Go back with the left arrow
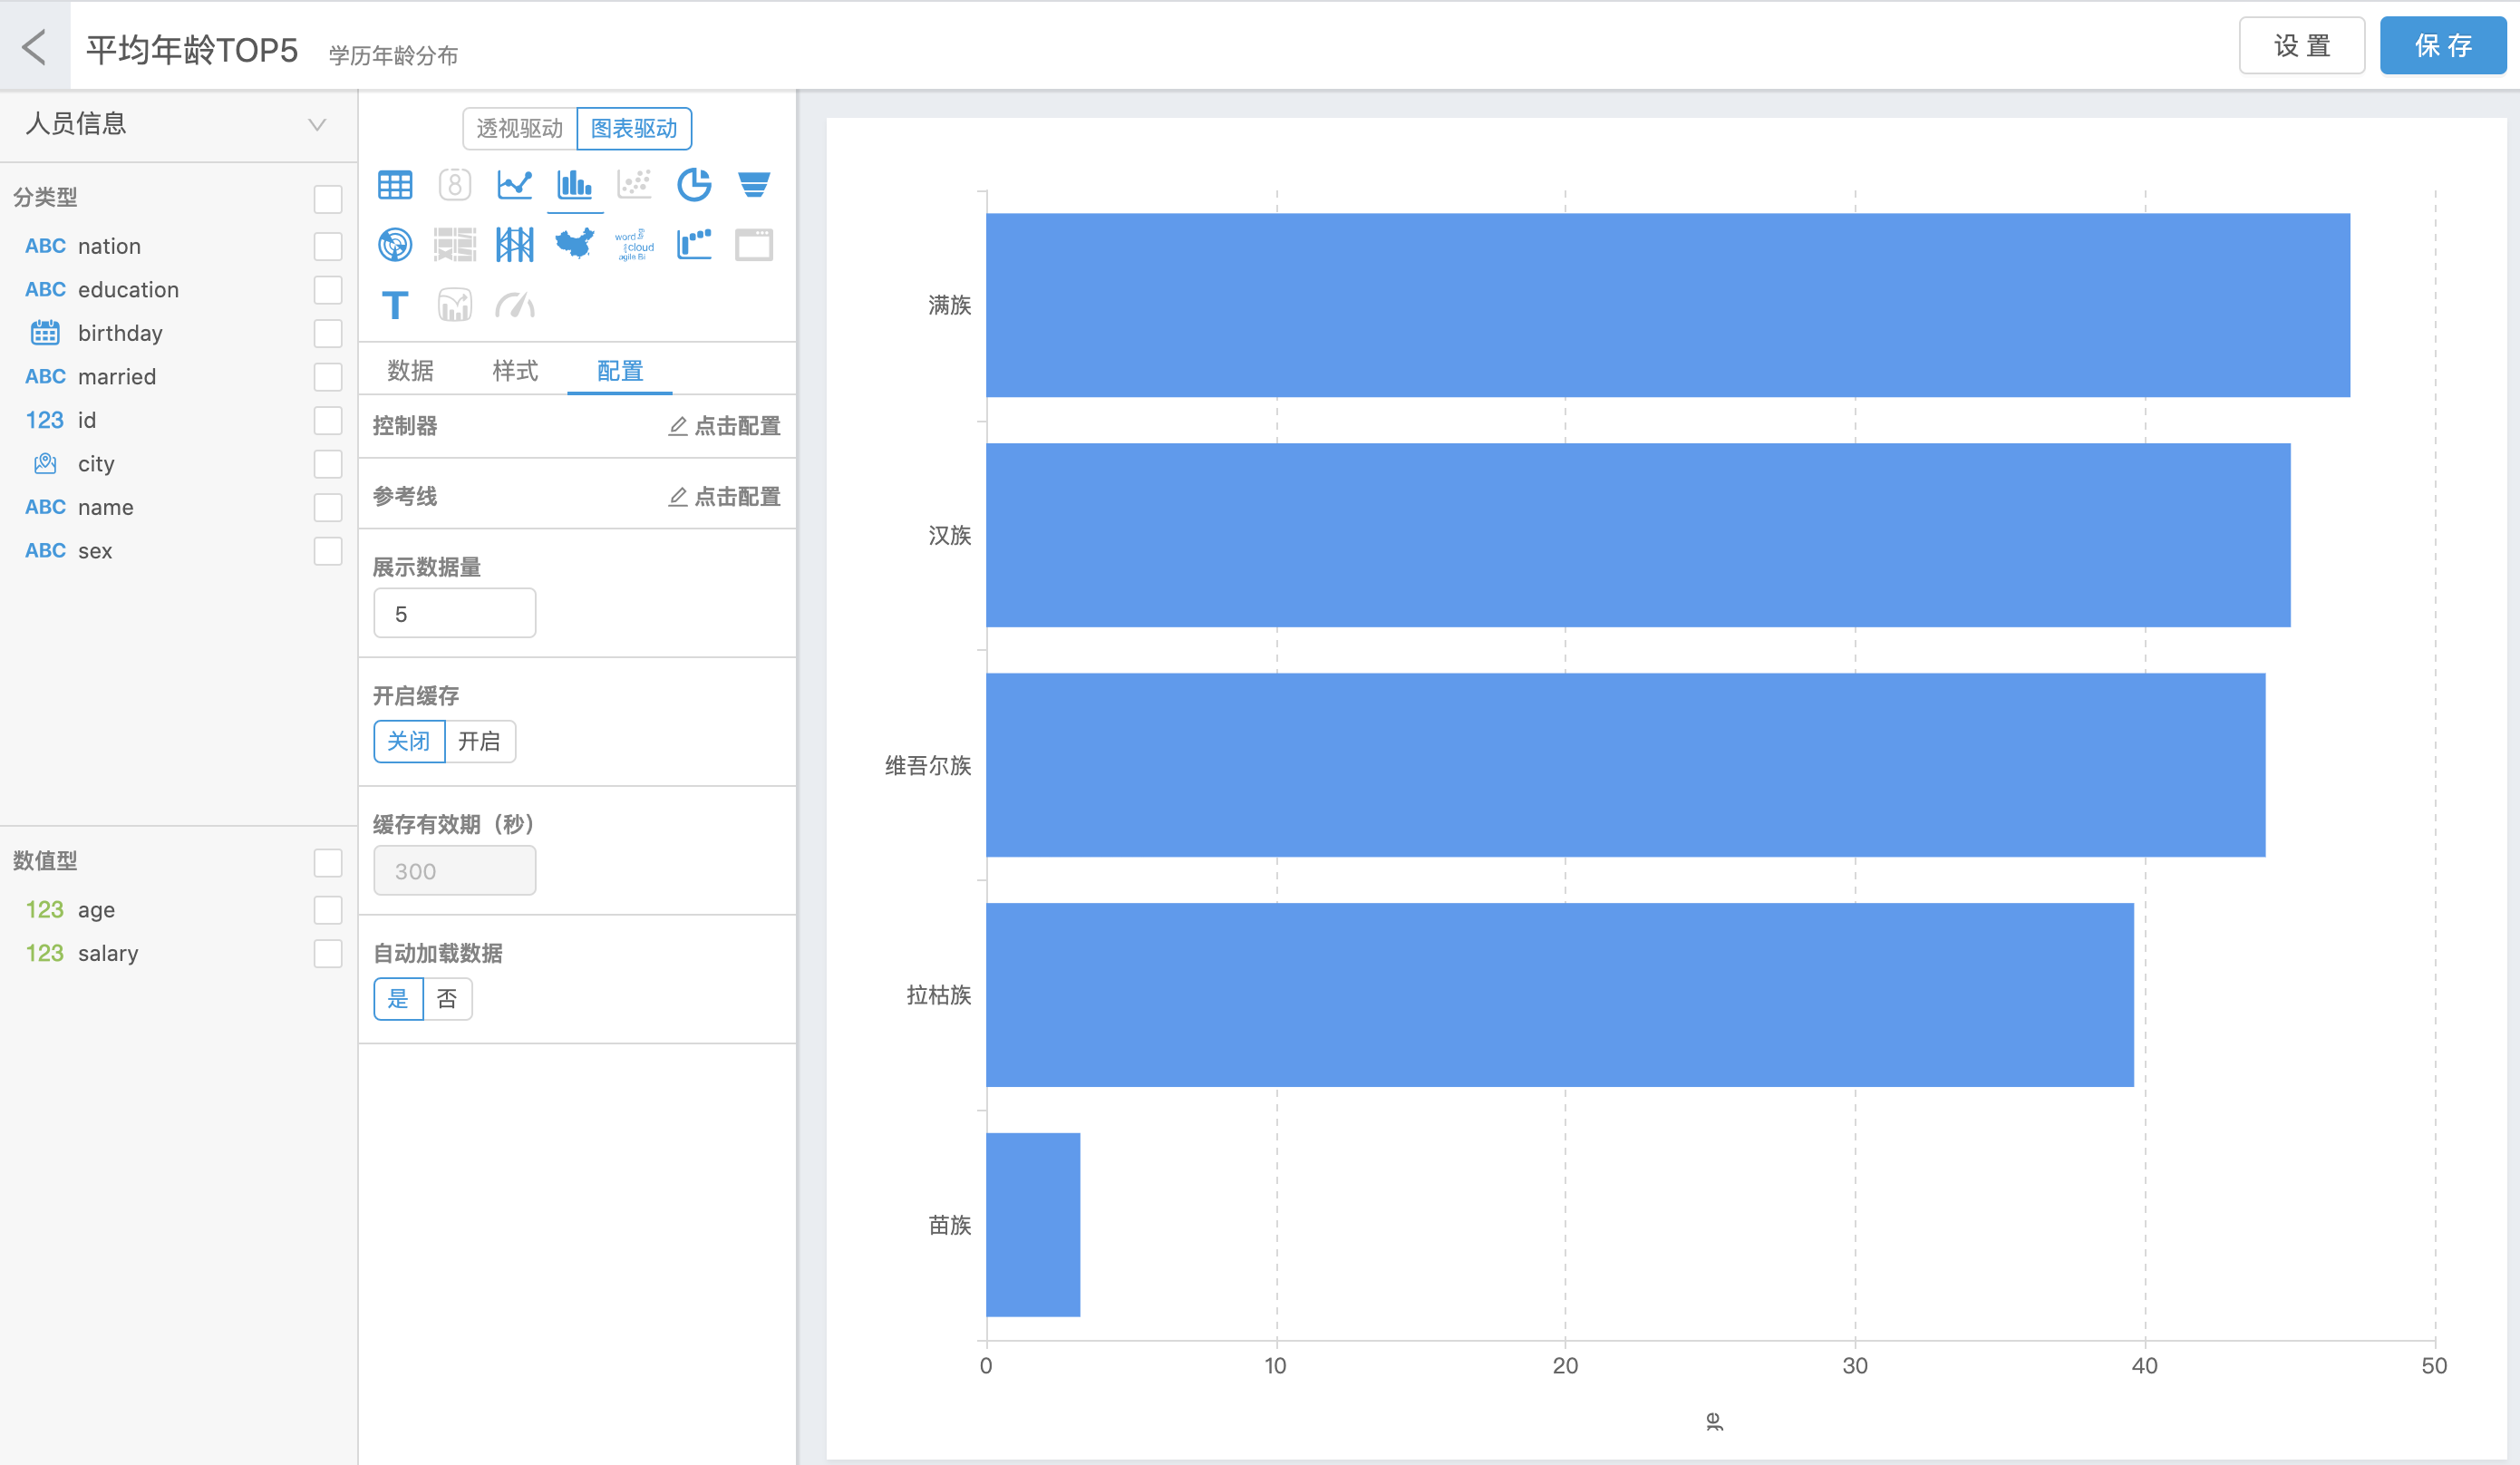Screen dimensions: 2520x1465 (x=34, y=46)
